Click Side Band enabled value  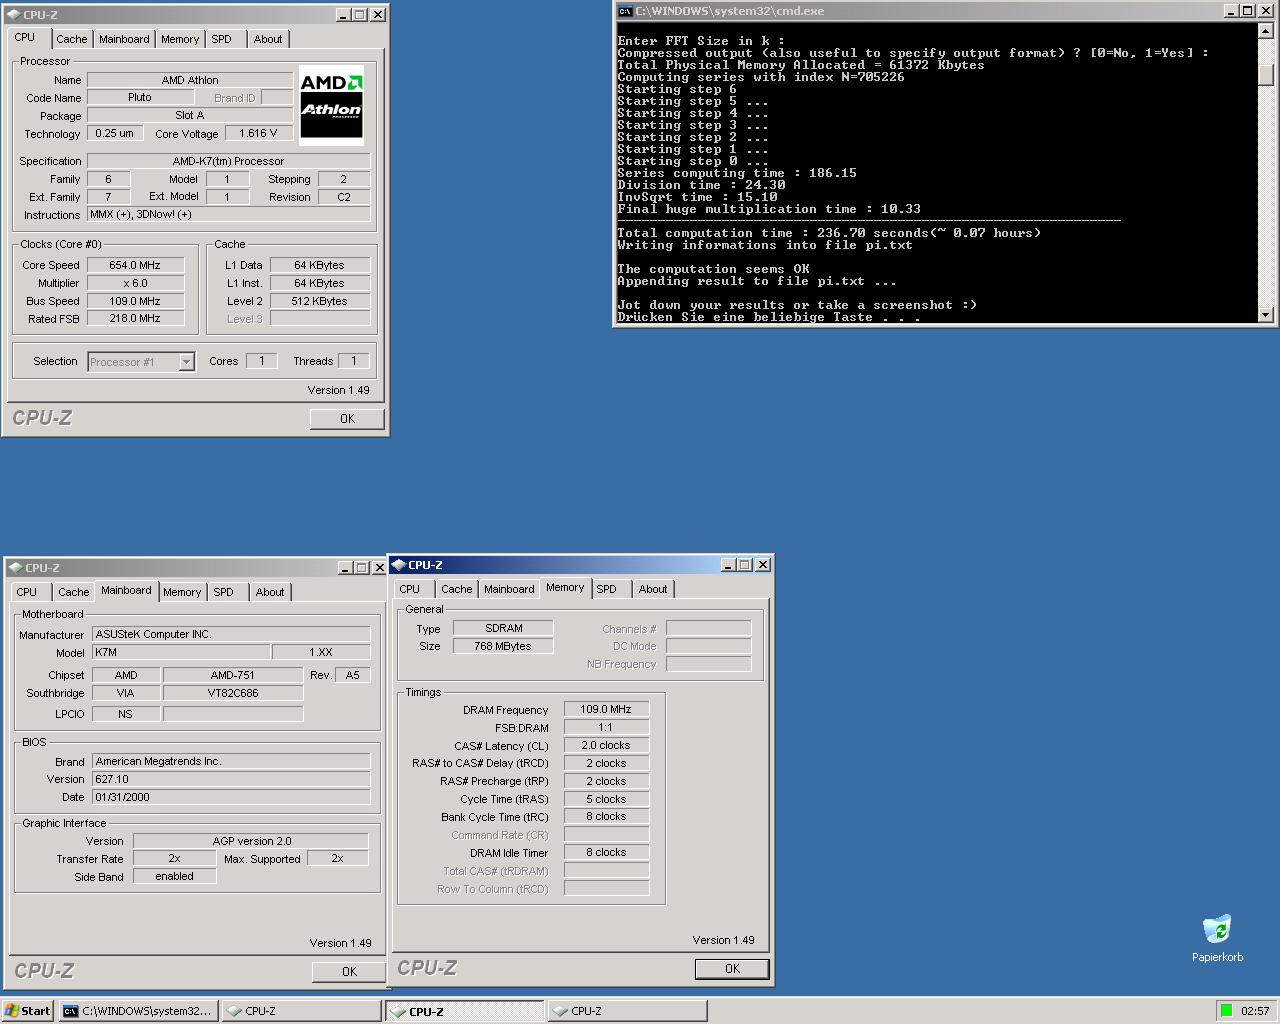(174, 876)
